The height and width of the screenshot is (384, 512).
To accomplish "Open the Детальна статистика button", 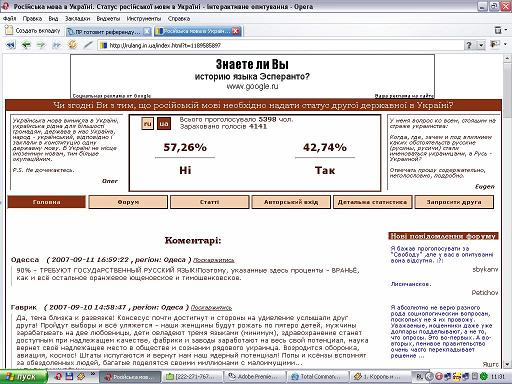I will 372,202.
